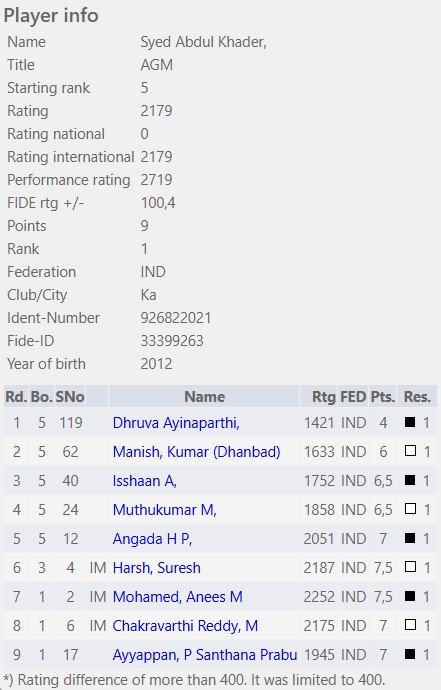441x690 pixels.
Task: Open Mohamed, Anees M profile link
Action: (177, 597)
